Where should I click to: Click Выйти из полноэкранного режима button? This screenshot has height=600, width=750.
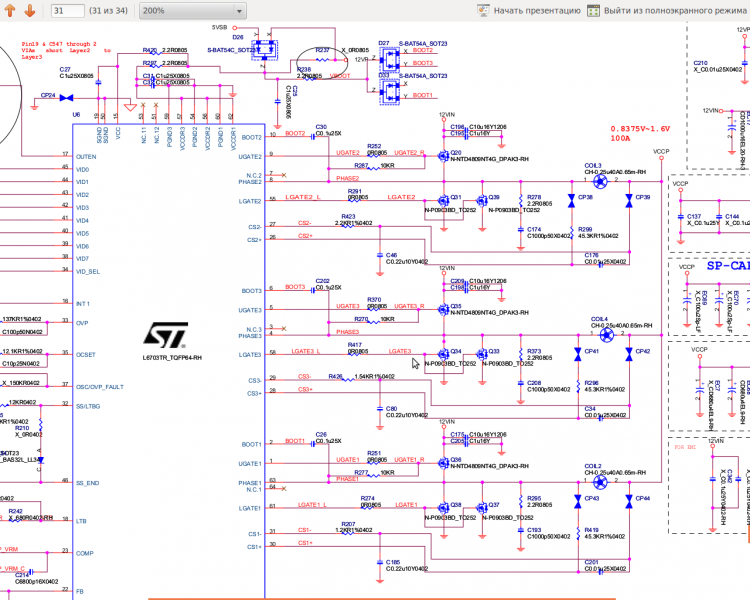667,11
